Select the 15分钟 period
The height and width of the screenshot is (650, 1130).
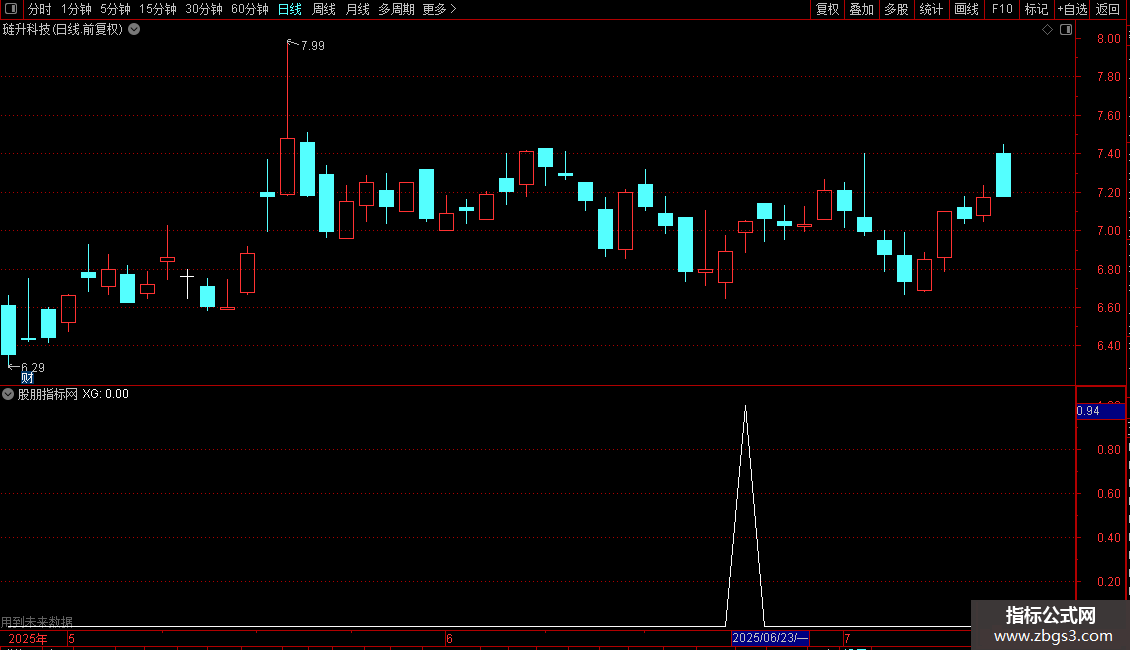pyautogui.click(x=157, y=9)
